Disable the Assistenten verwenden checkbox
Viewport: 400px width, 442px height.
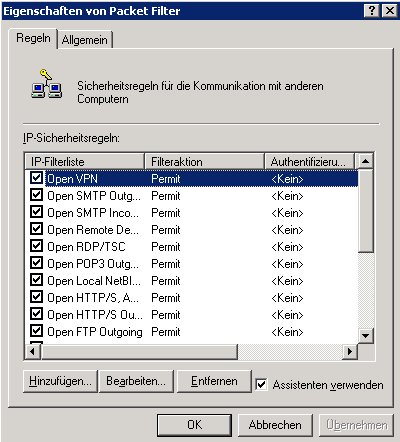(x=261, y=385)
